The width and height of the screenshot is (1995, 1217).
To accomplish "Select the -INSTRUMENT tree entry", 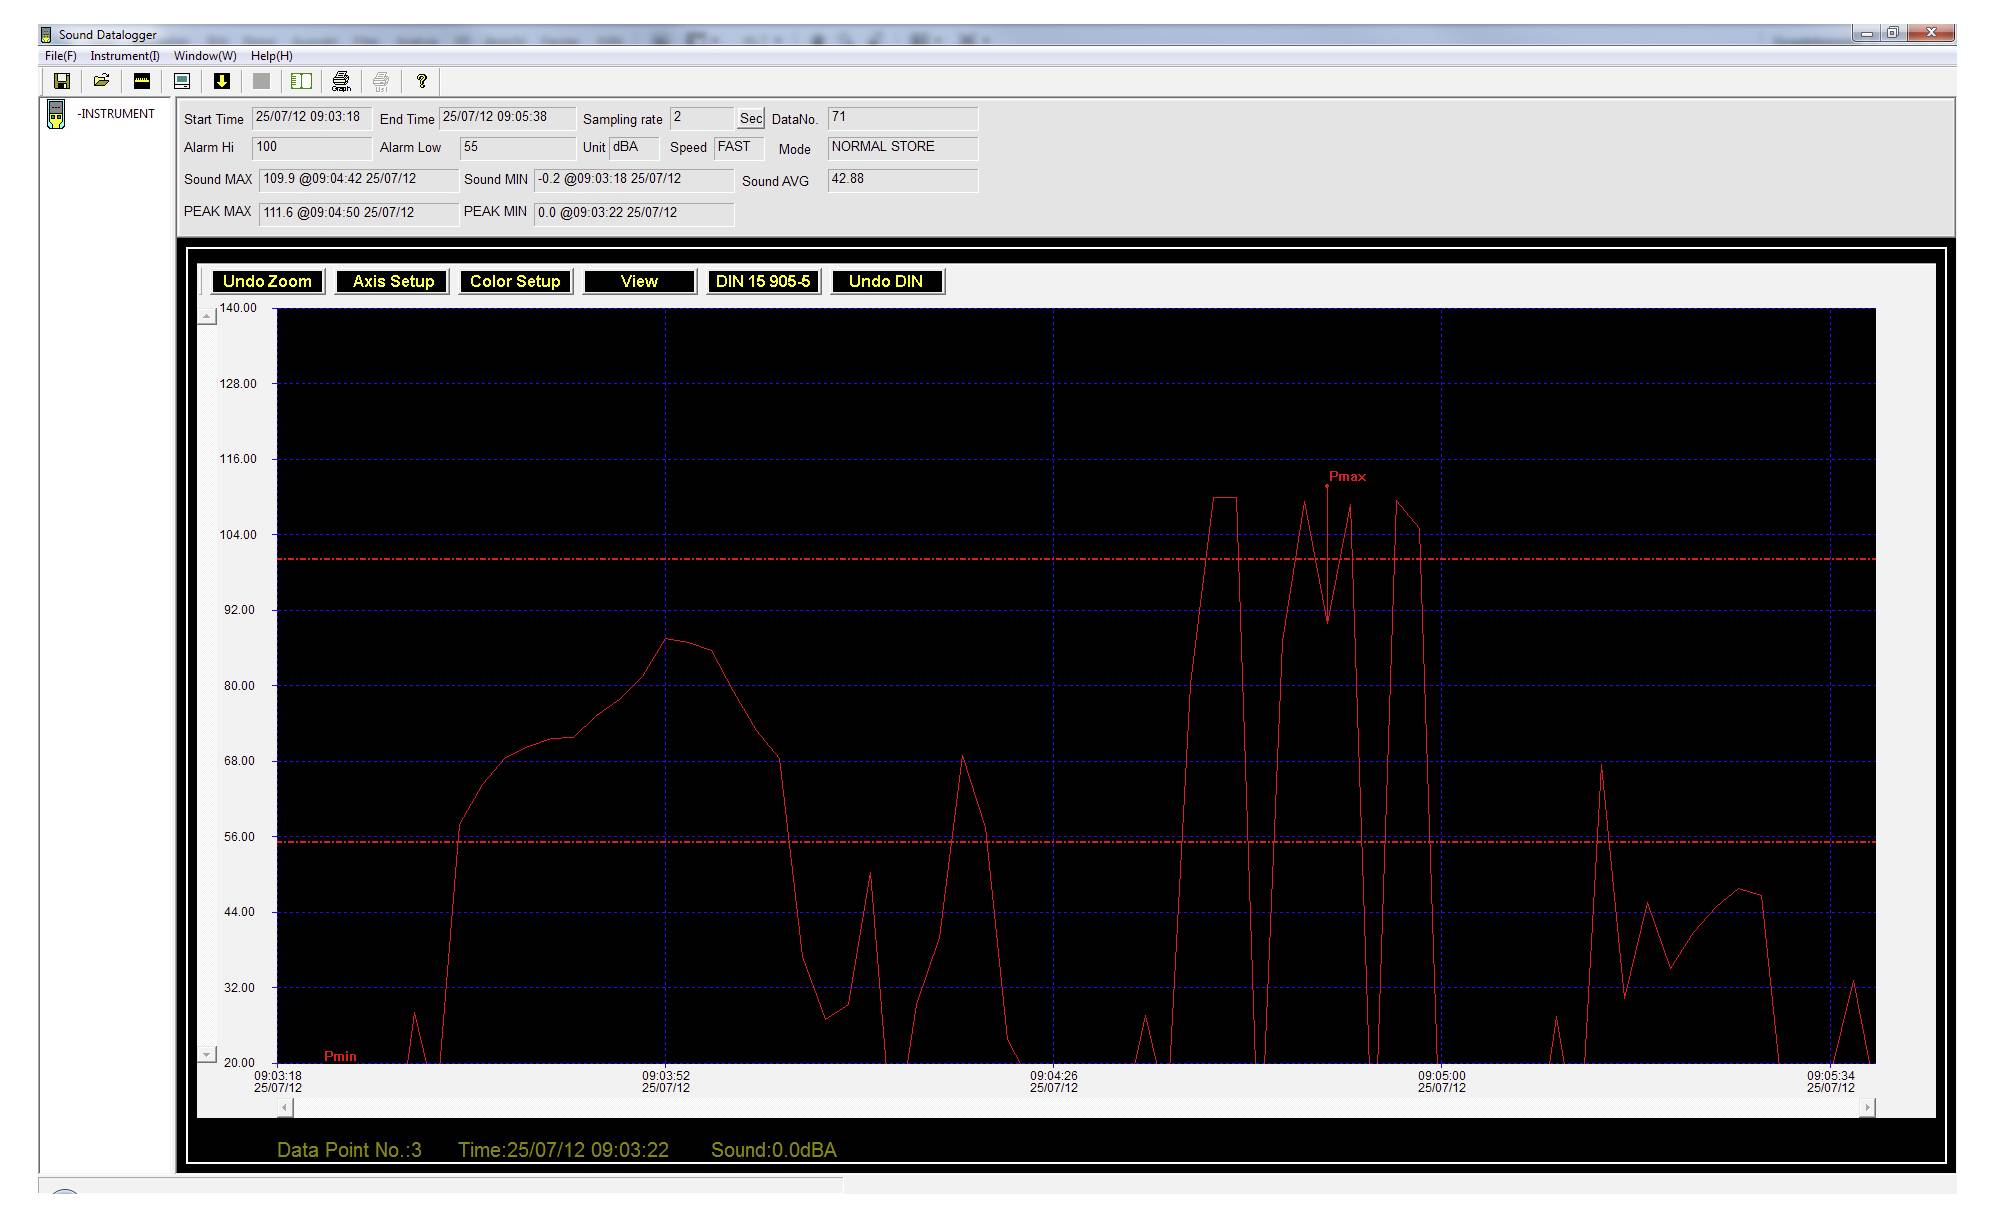I will [x=116, y=114].
